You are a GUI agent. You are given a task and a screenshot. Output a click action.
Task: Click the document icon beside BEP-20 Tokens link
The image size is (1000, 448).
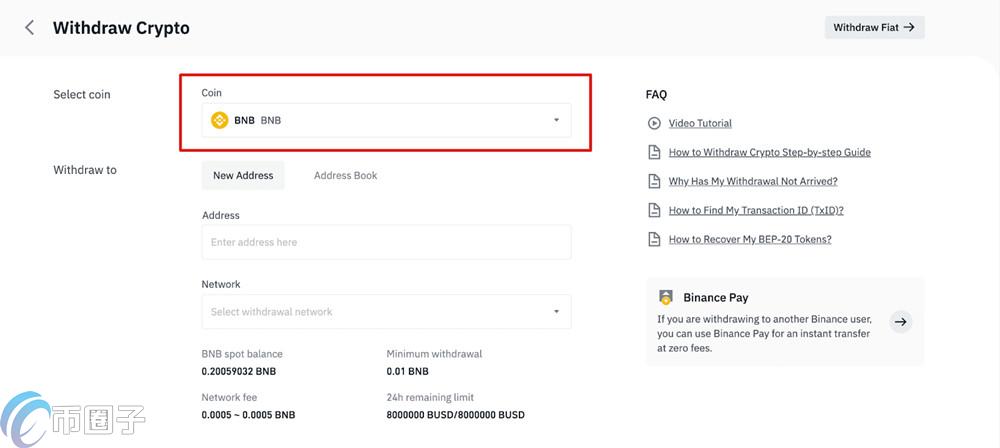click(654, 239)
